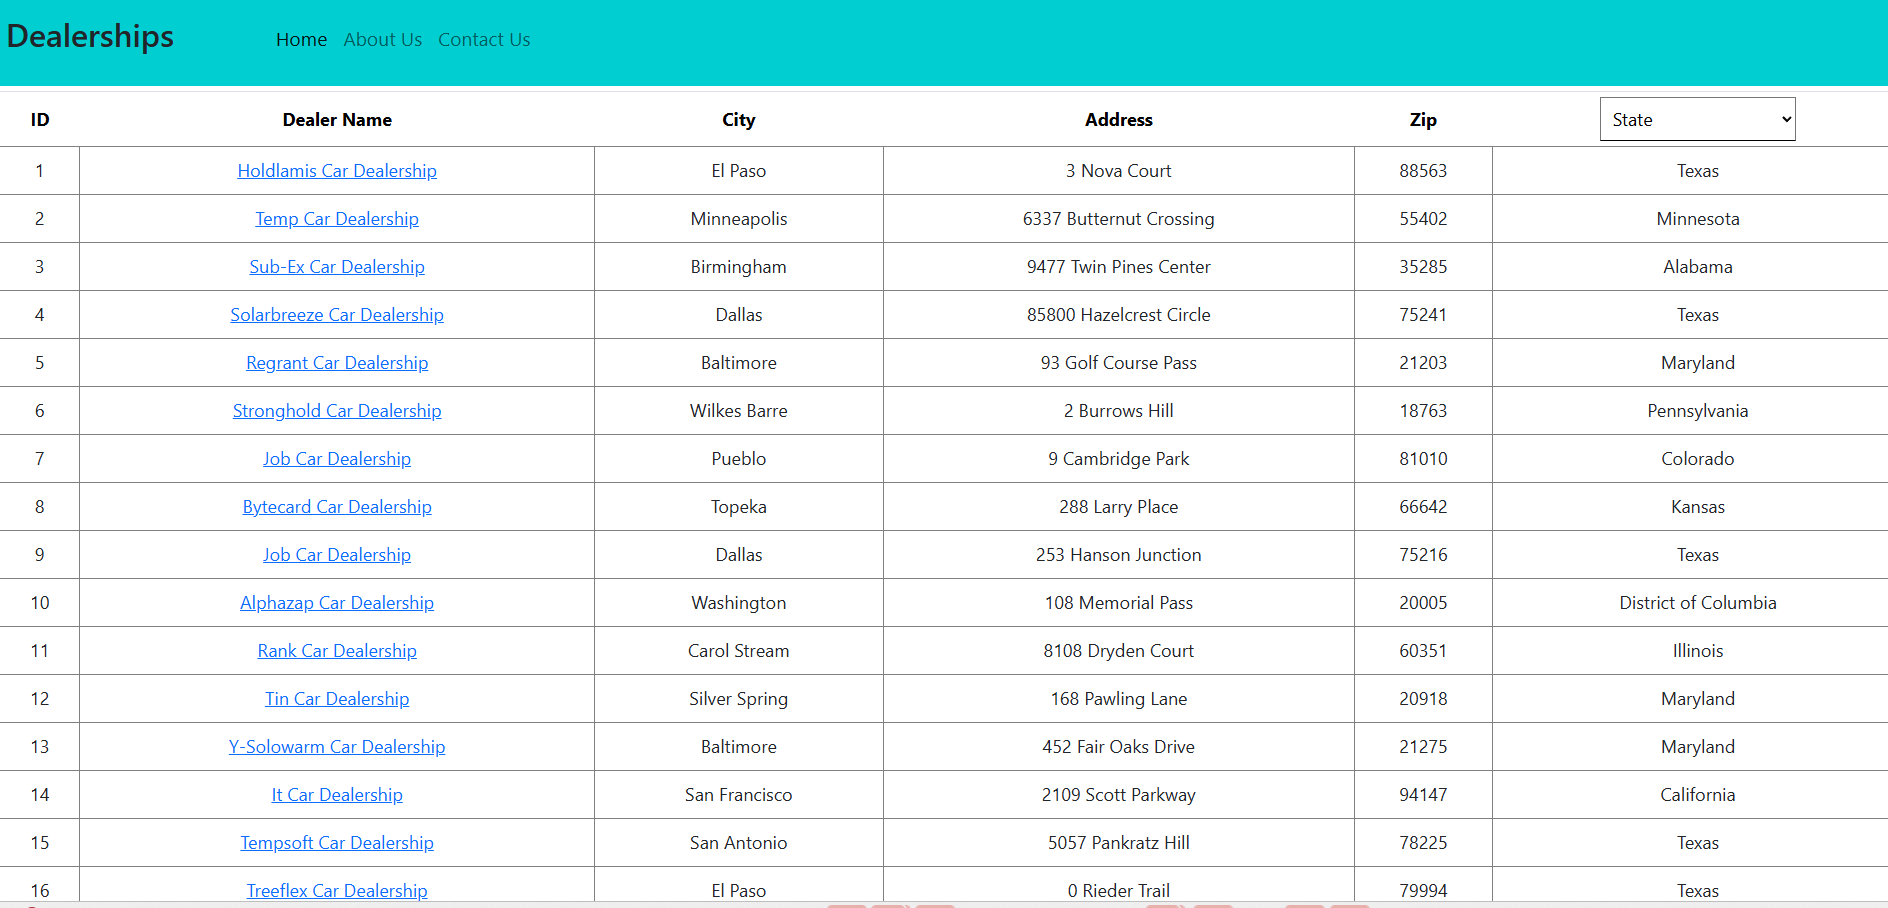Switch to the About Us page

coord(383,40)
